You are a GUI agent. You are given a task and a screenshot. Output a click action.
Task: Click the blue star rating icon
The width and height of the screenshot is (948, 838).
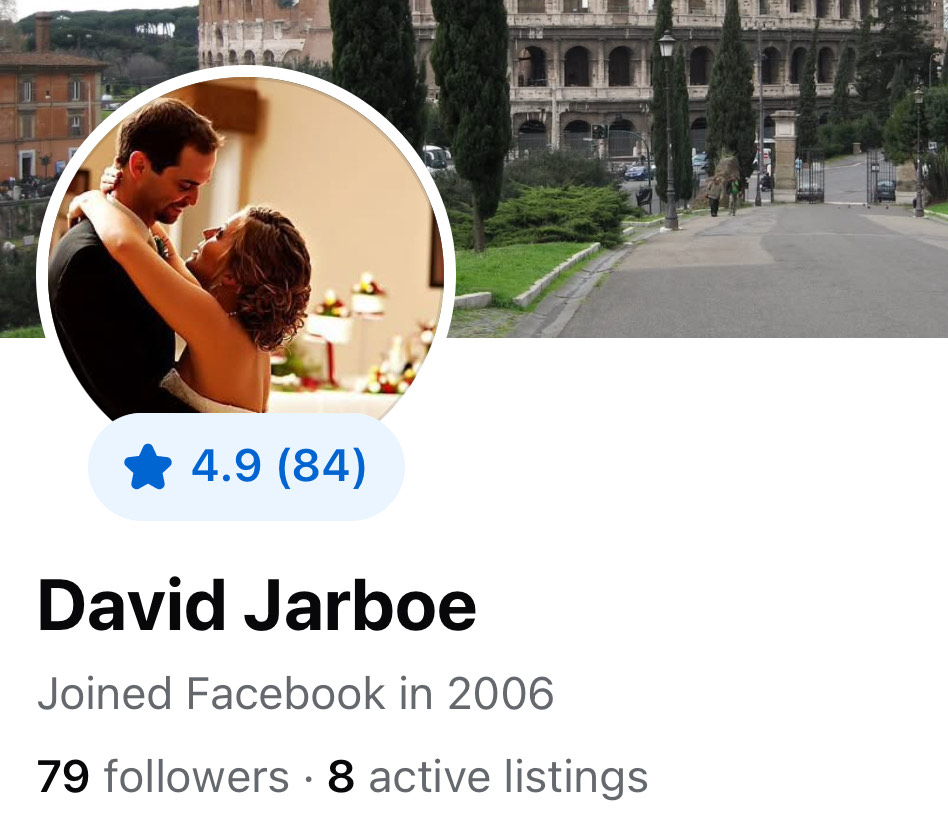pyautogui.click(x=148, y=466)
